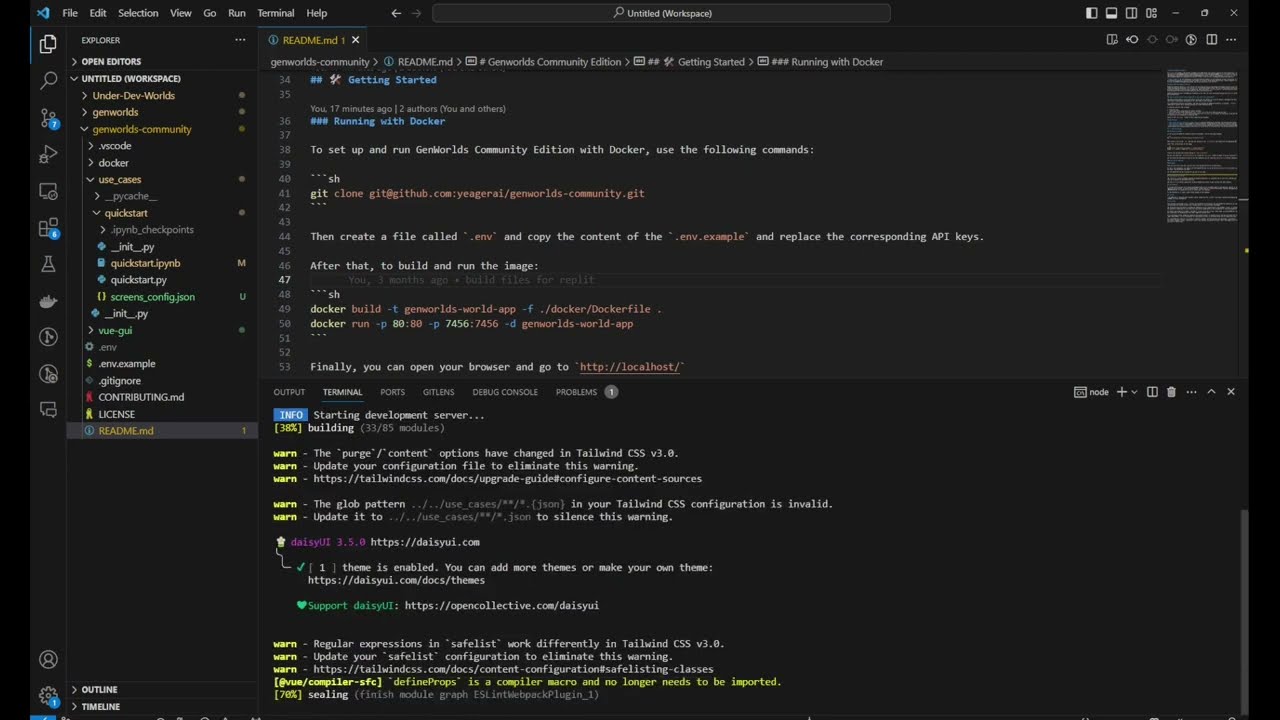The width and height of the screenshot is (1280, 720).
Task: Expand the Under-Dev-Worlds folder
Action: 162,95
